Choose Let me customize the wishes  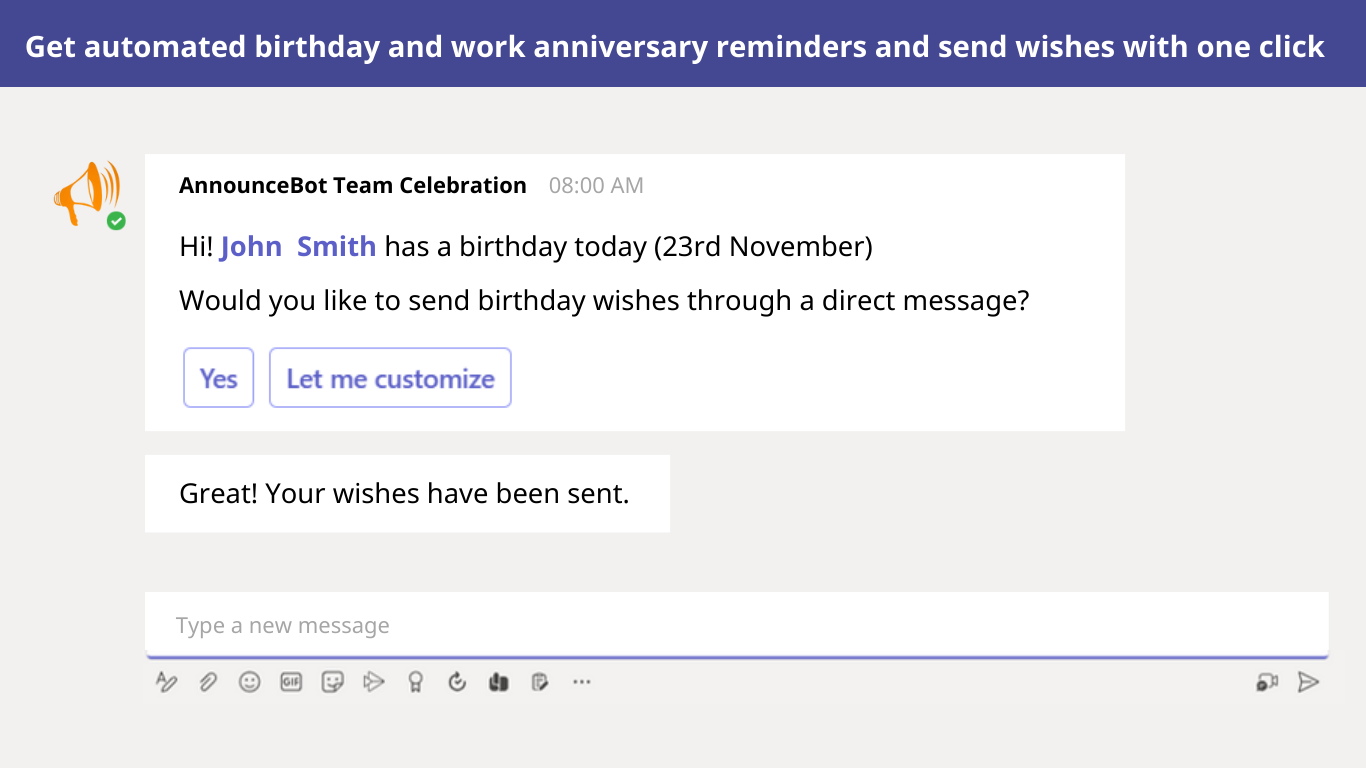coord(390,377)
